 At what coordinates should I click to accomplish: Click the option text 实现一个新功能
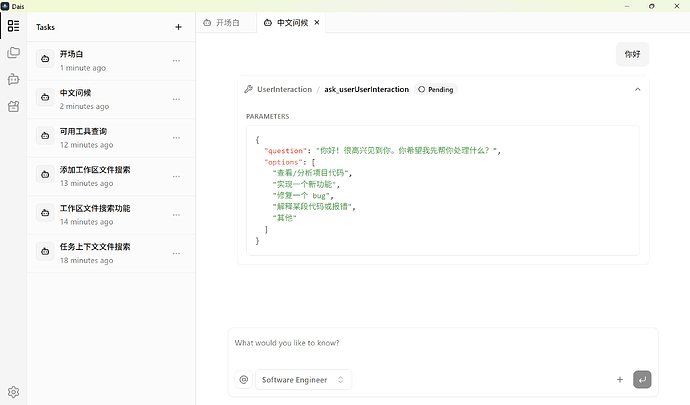(x=306, y=184)
